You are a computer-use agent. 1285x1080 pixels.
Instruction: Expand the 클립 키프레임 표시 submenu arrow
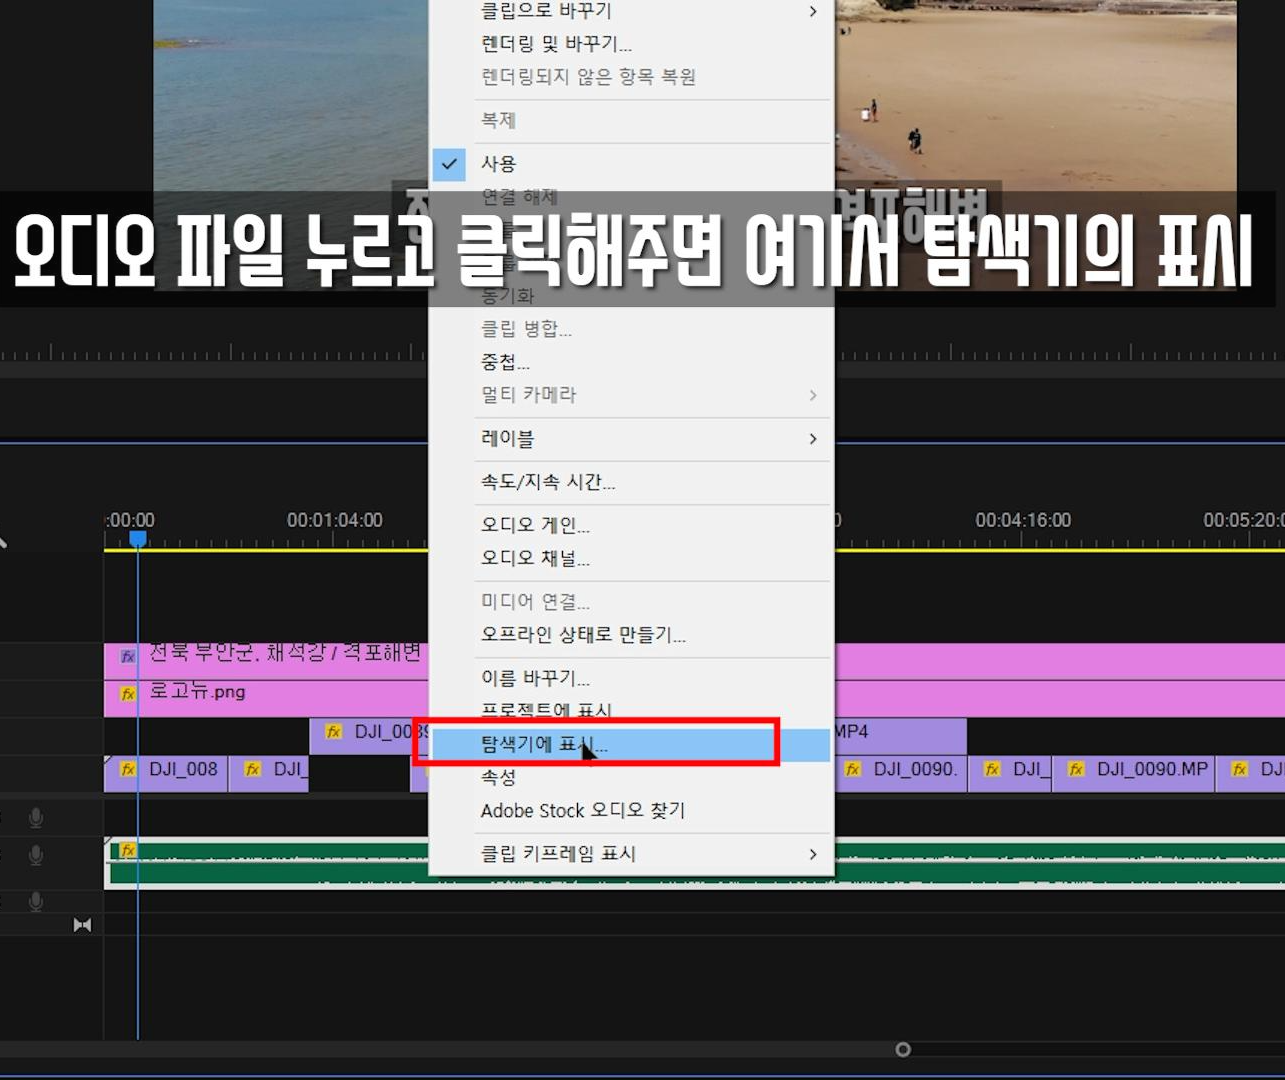813,854
